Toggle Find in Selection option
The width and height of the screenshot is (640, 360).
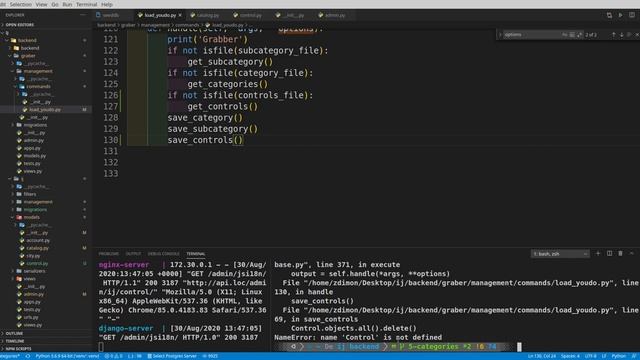coord(629,35)
